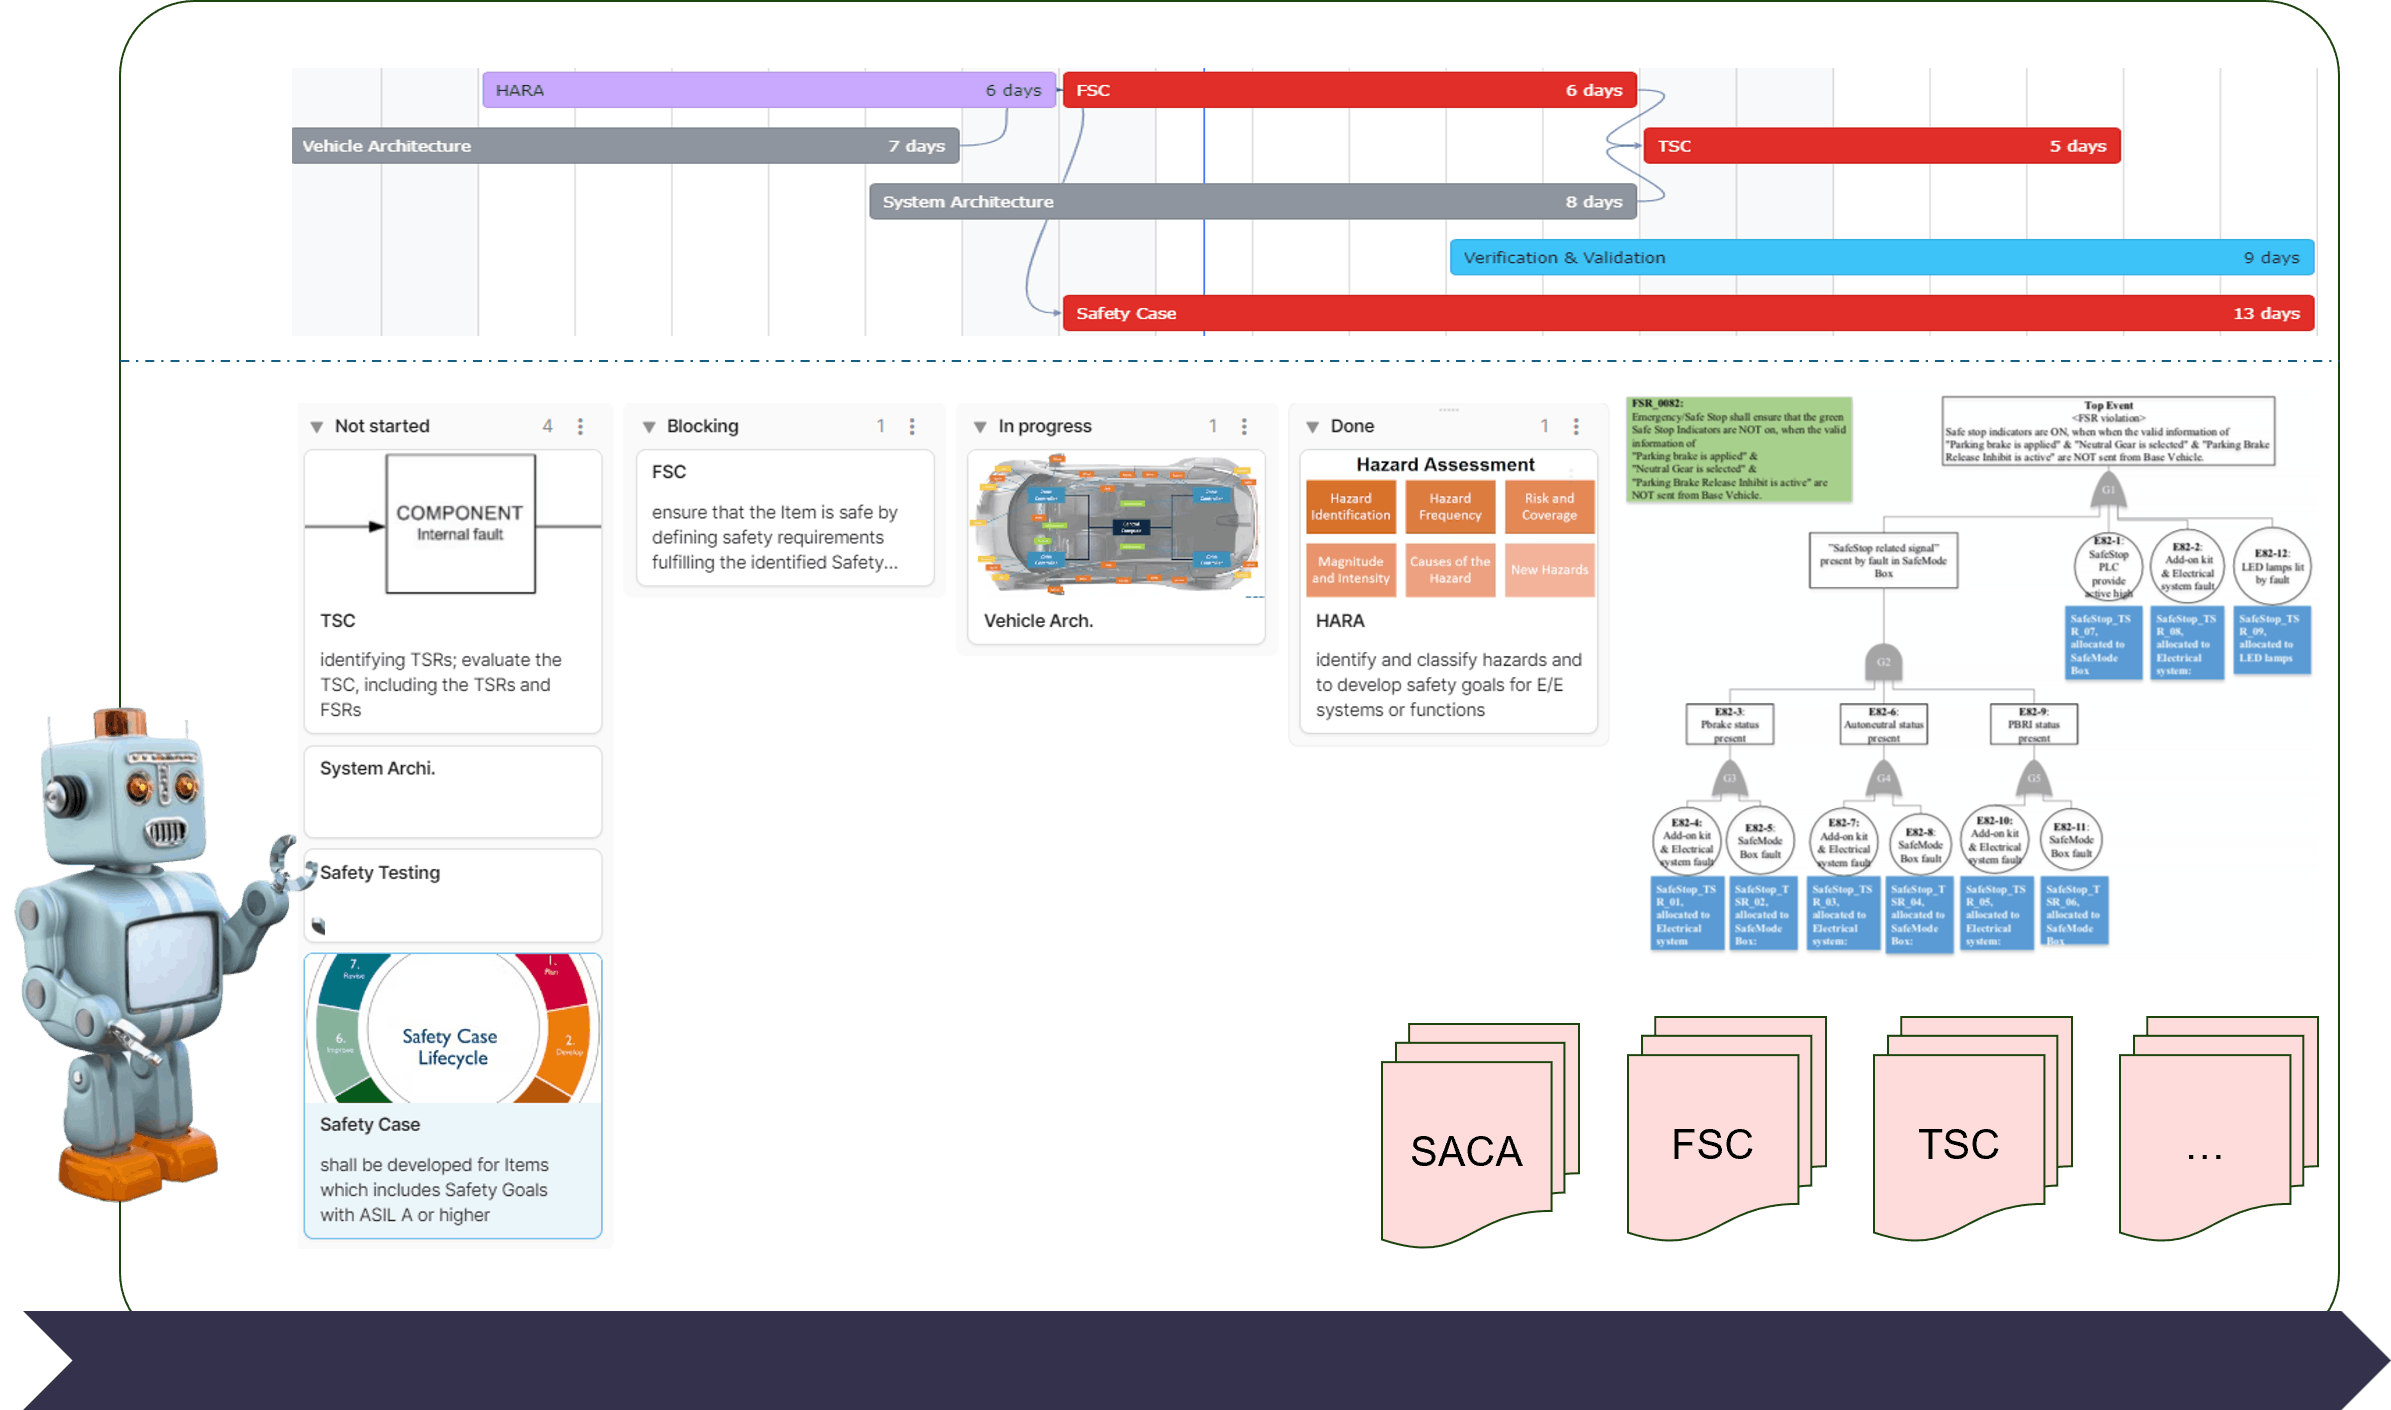
Task: Open the In progress column three-dot menu
Action: 1244,426
